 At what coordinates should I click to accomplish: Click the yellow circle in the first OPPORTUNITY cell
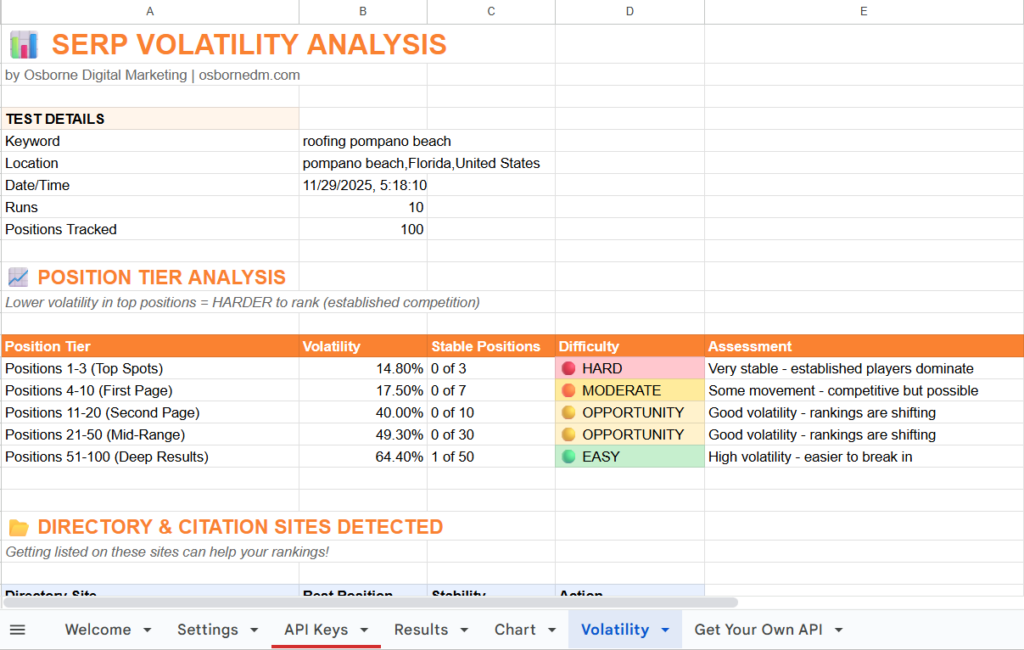pos(567,412)
